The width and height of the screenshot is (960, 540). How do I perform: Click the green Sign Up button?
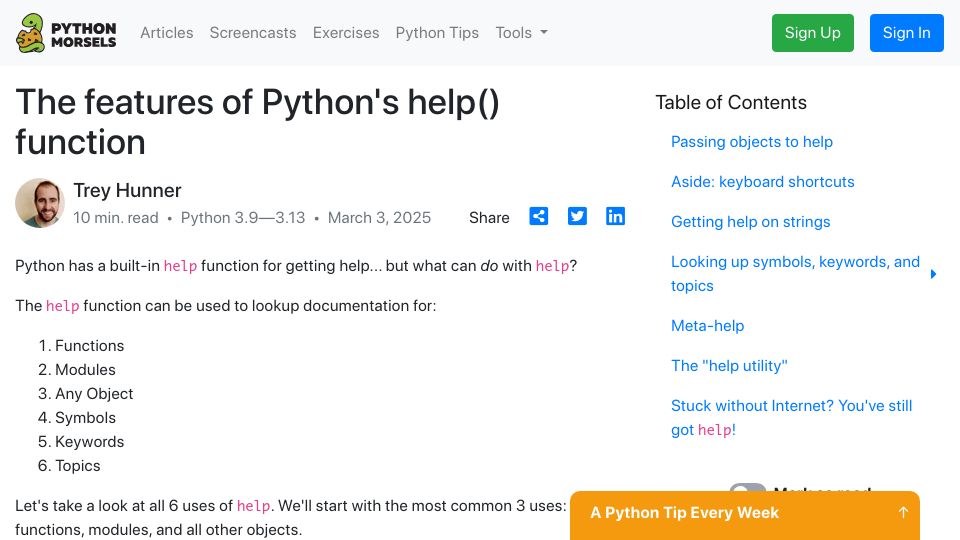(812, 32)
